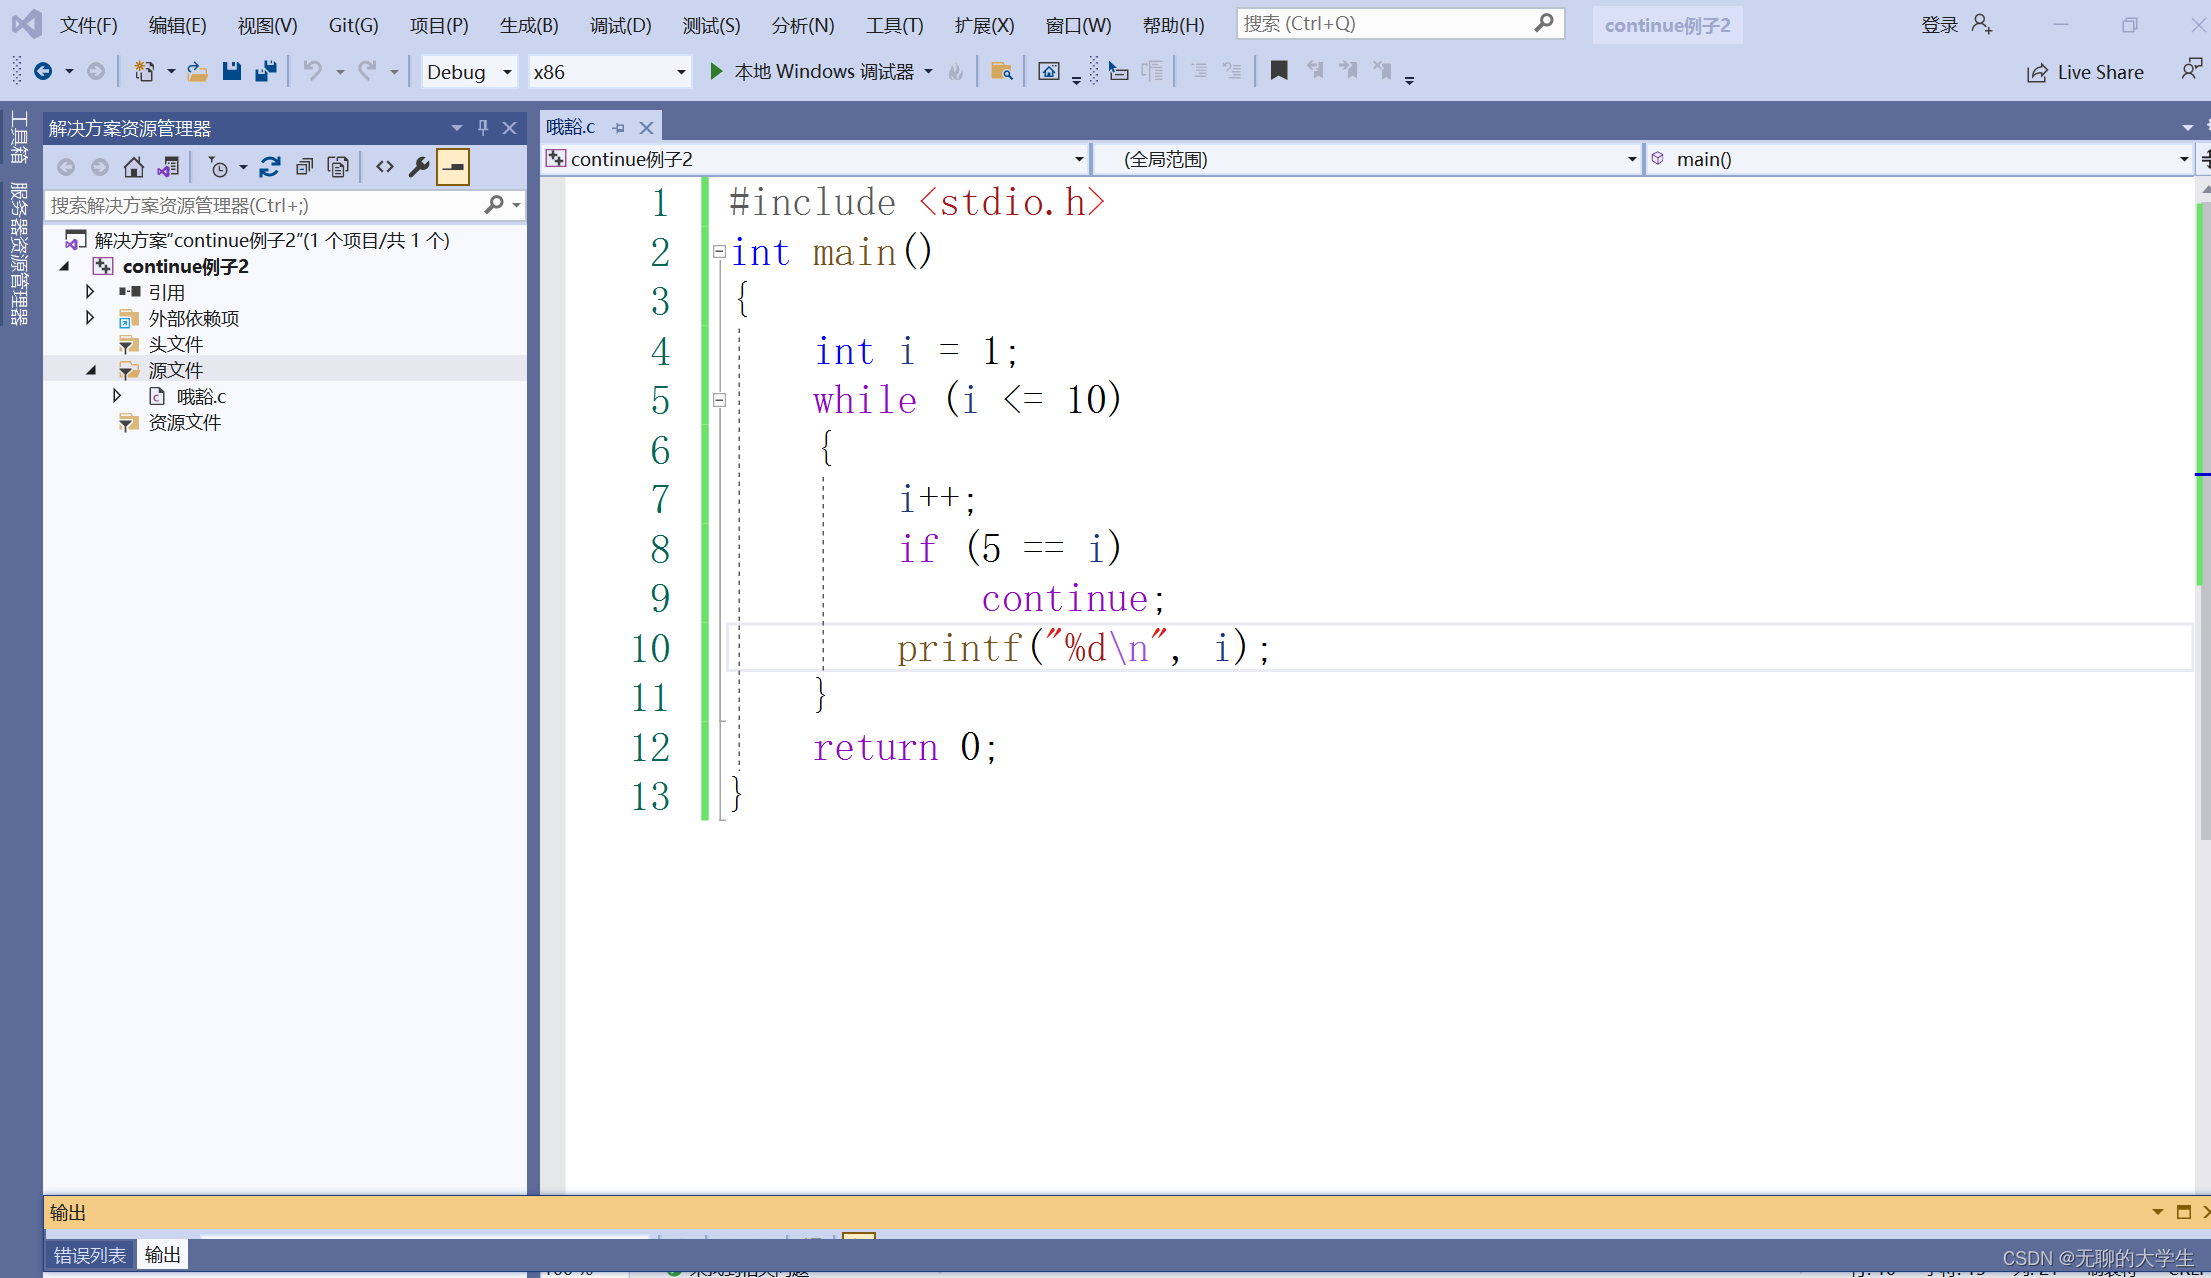The width and height of the screenshot is (2211, 1278).
Task: Select the 资源文件 folder in tree
Action: coord(184,422)
